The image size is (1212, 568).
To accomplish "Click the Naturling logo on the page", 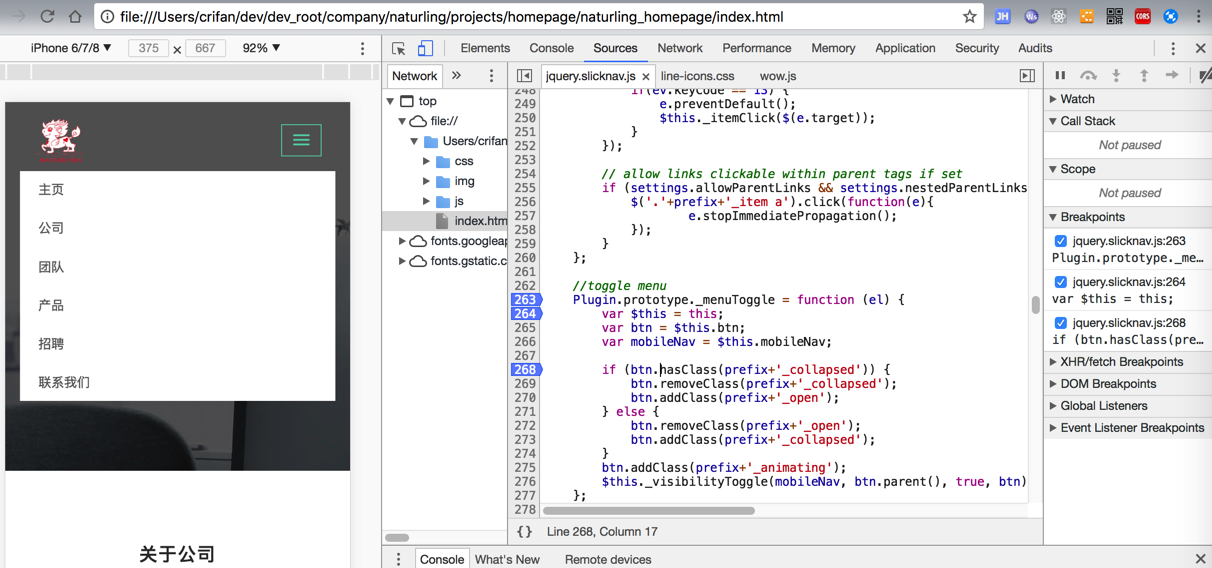I will click(61, 141).
